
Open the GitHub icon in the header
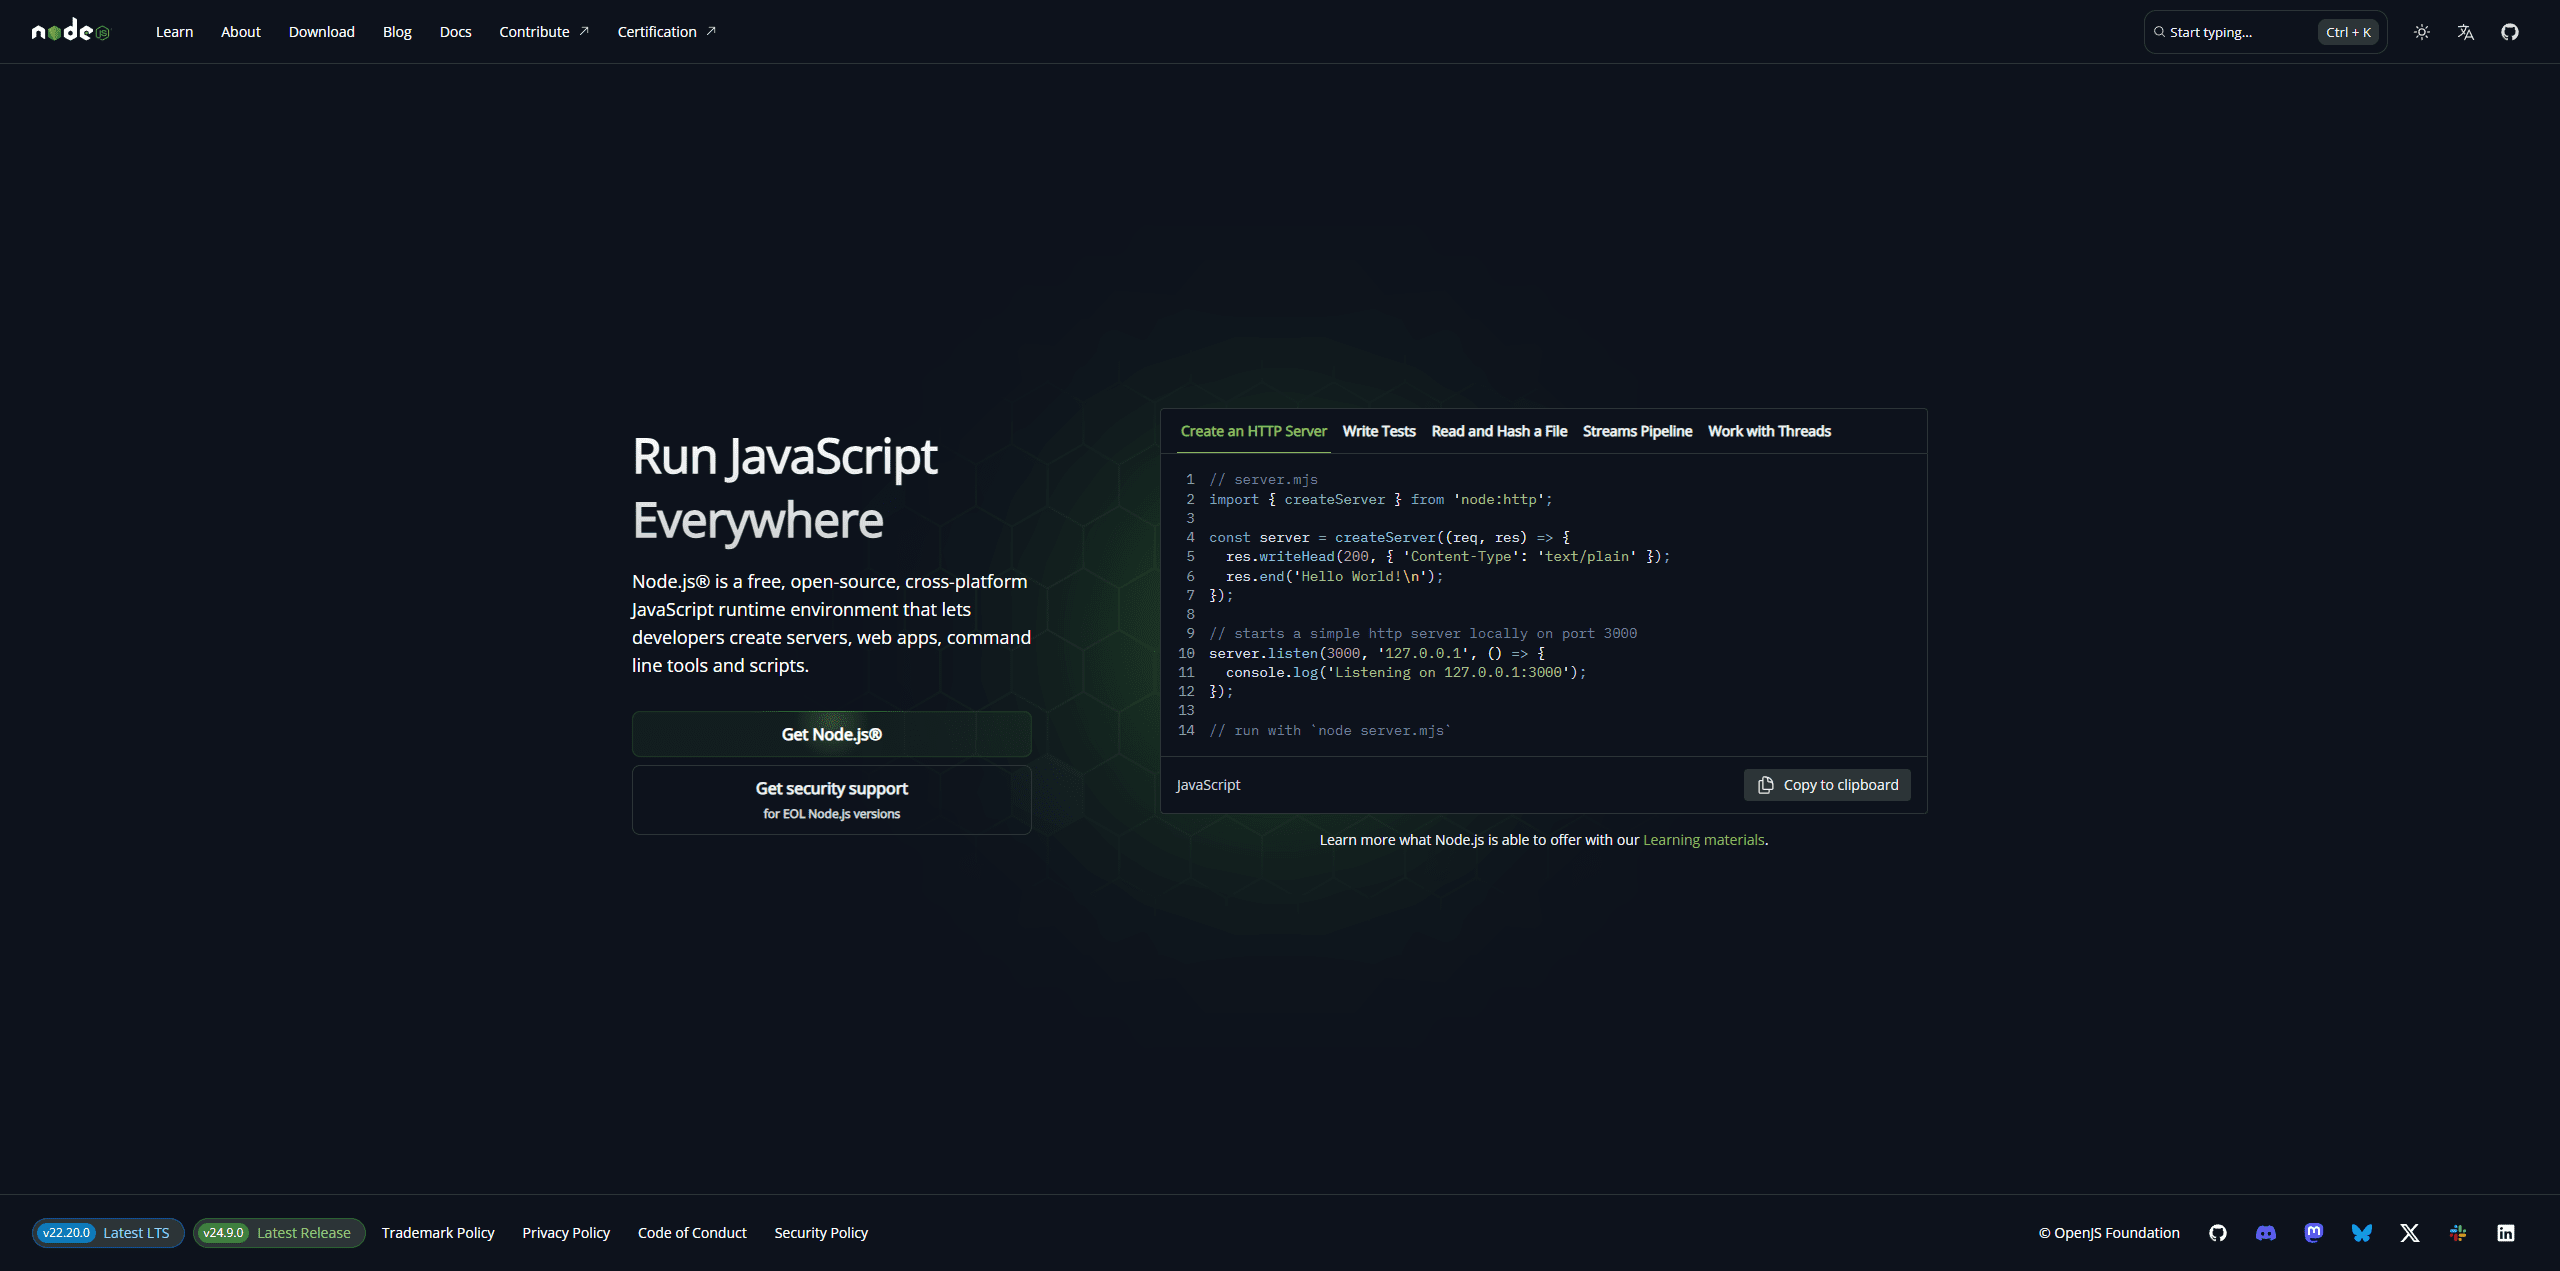click(2509, 32)
